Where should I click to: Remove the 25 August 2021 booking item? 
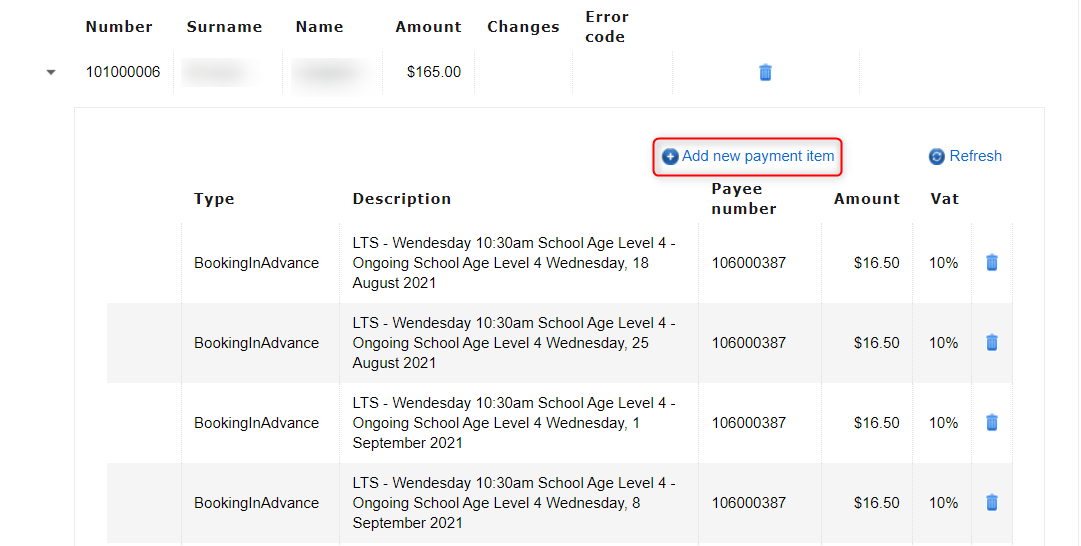coord(992,343)
